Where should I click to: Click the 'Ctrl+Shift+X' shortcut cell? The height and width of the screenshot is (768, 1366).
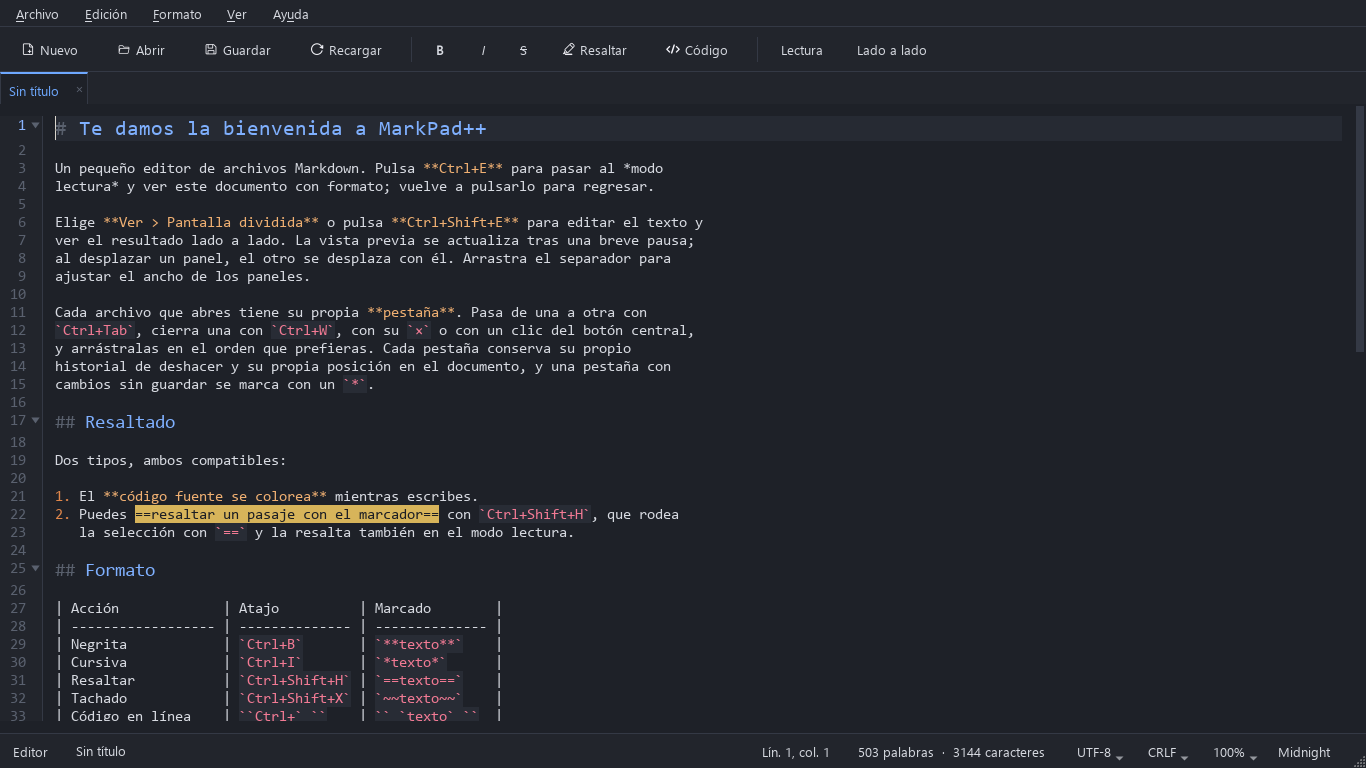(x=295, y=699)
